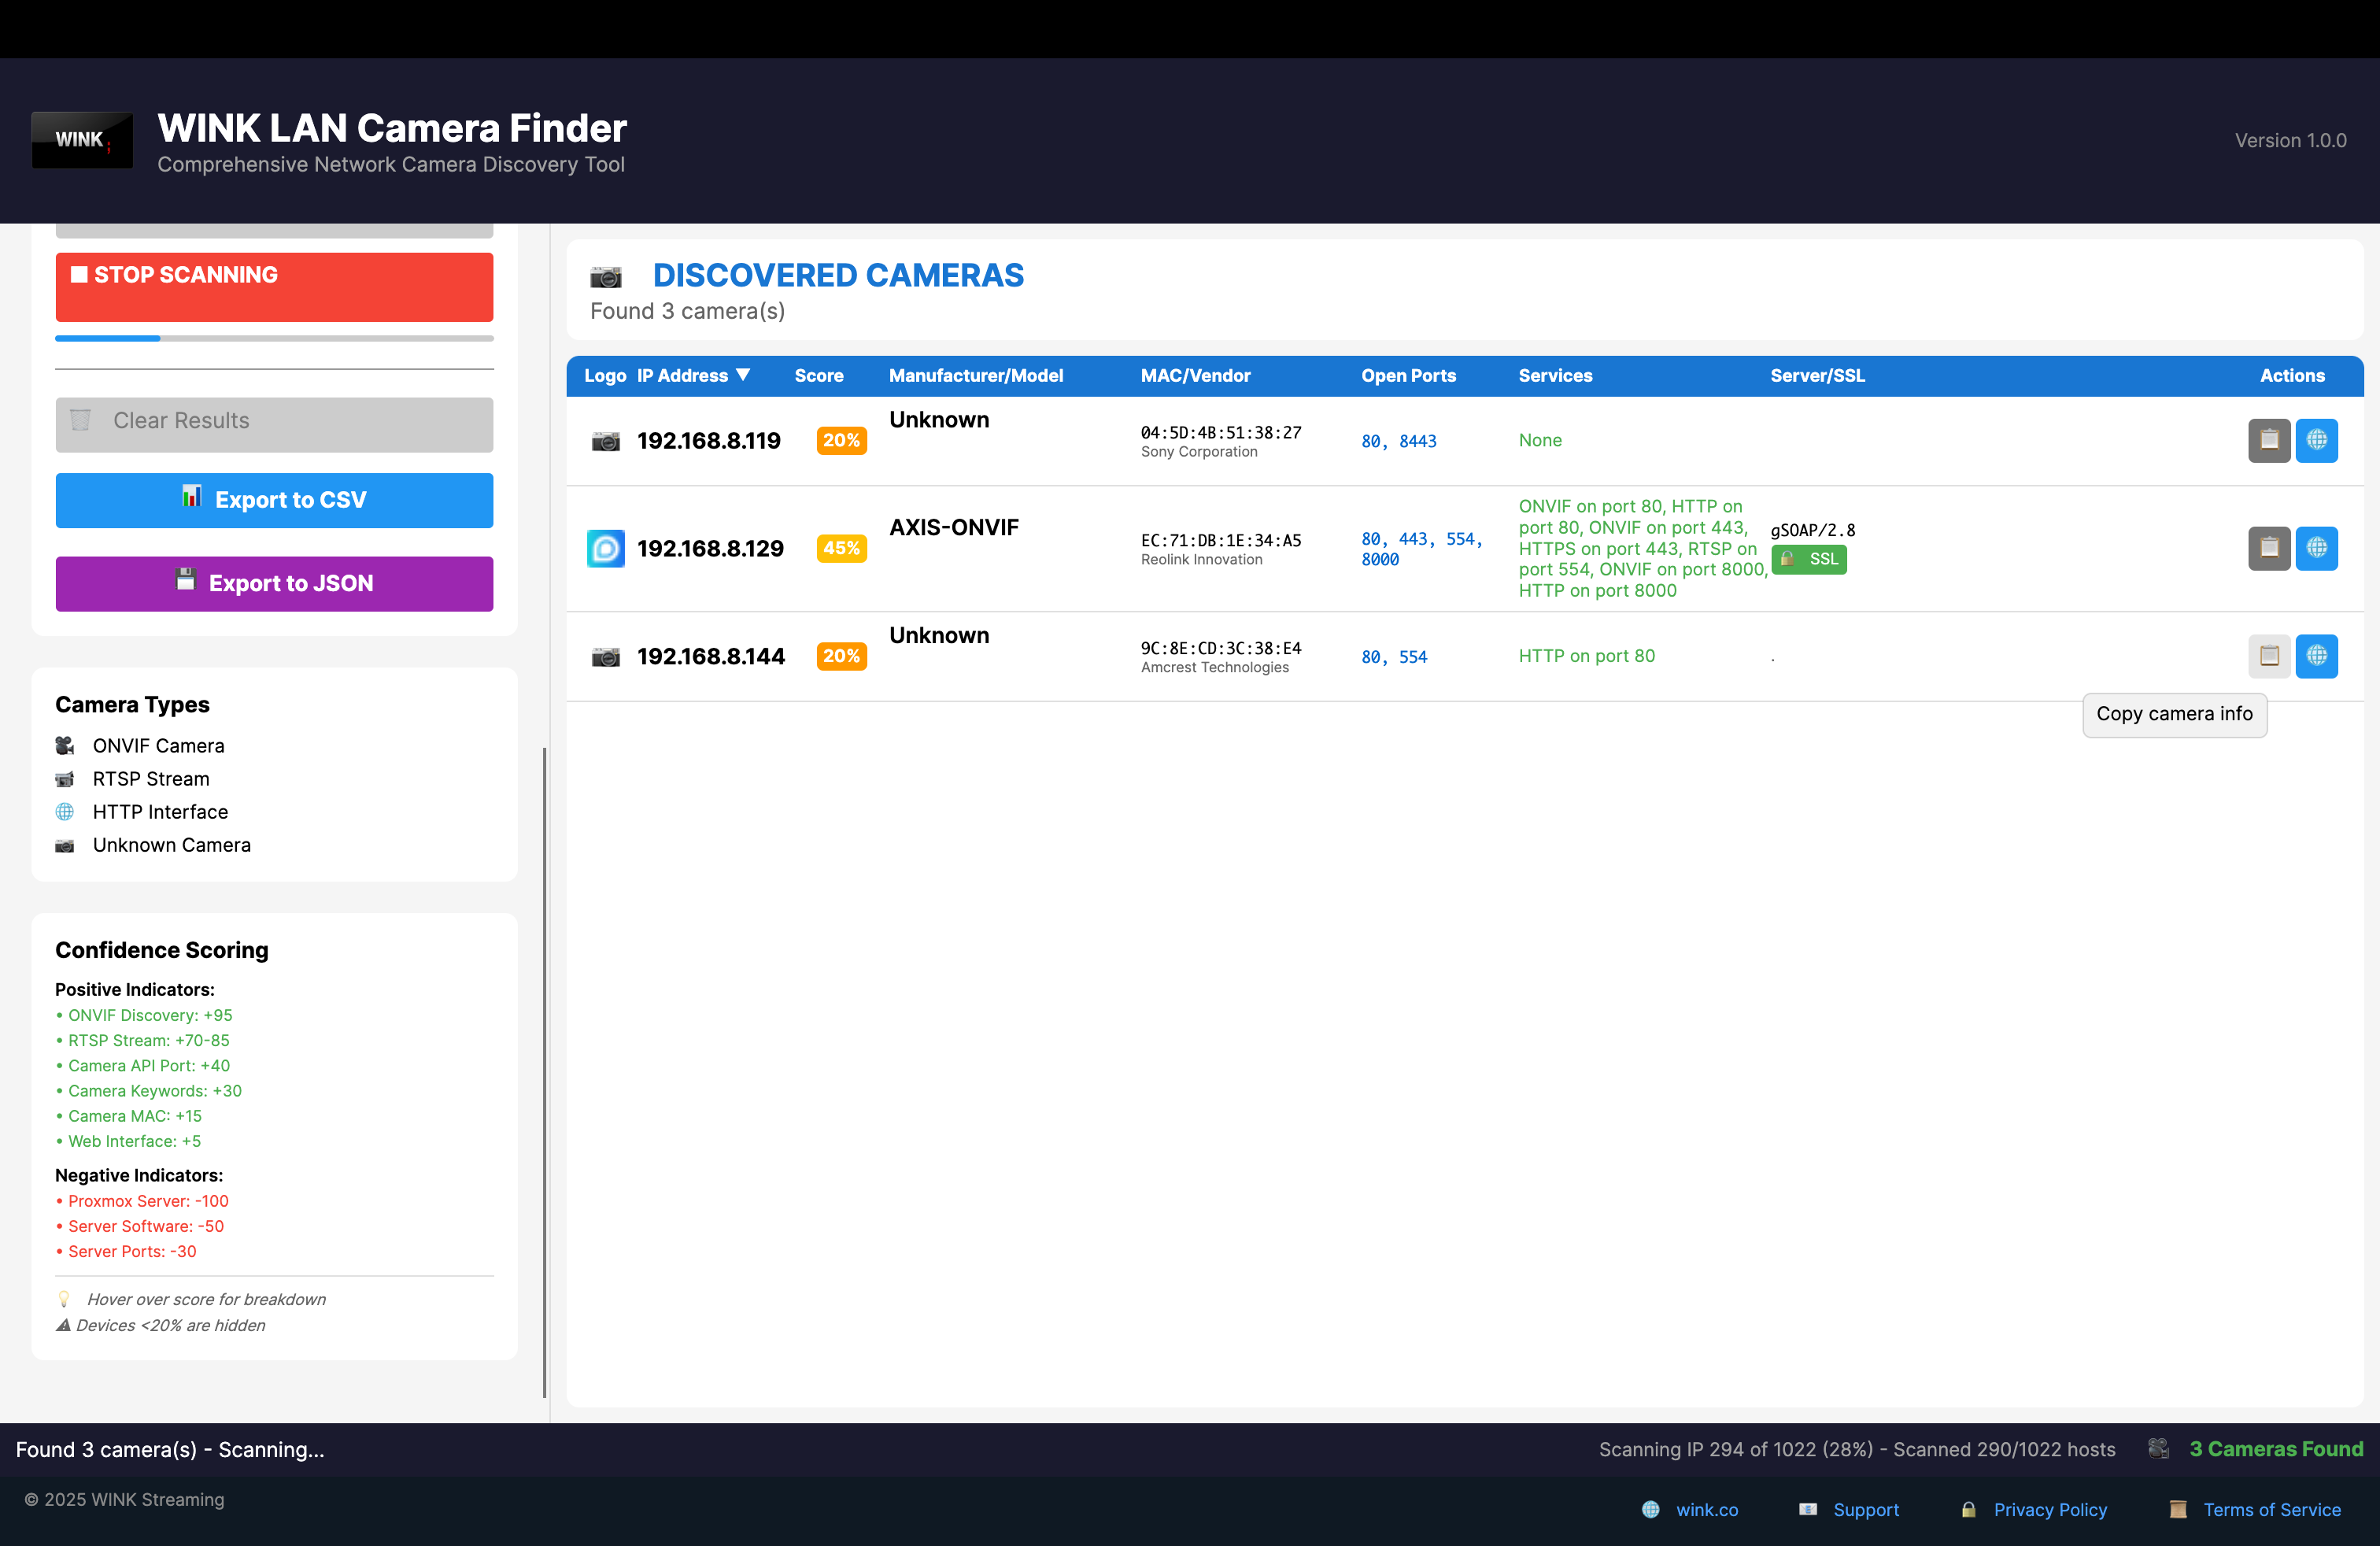The width and height of the screenshot is (2380, 1546).
Task: Open web interface for 192.168.8.119
Action: click(x=2316, y=440)
